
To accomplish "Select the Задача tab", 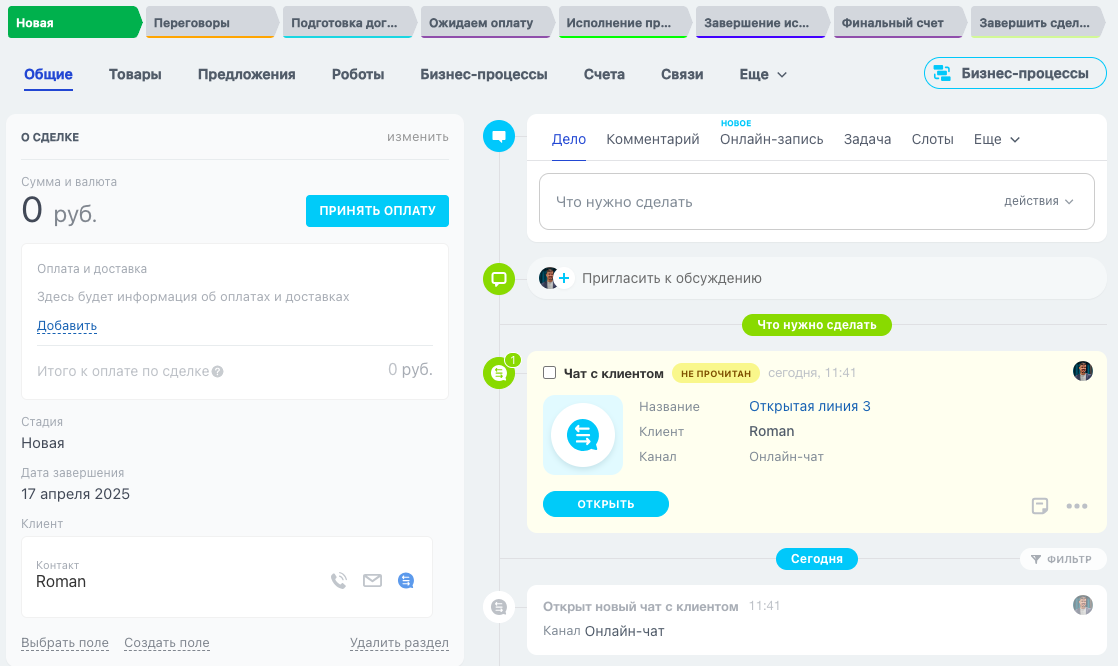I will tap(867, 139).
